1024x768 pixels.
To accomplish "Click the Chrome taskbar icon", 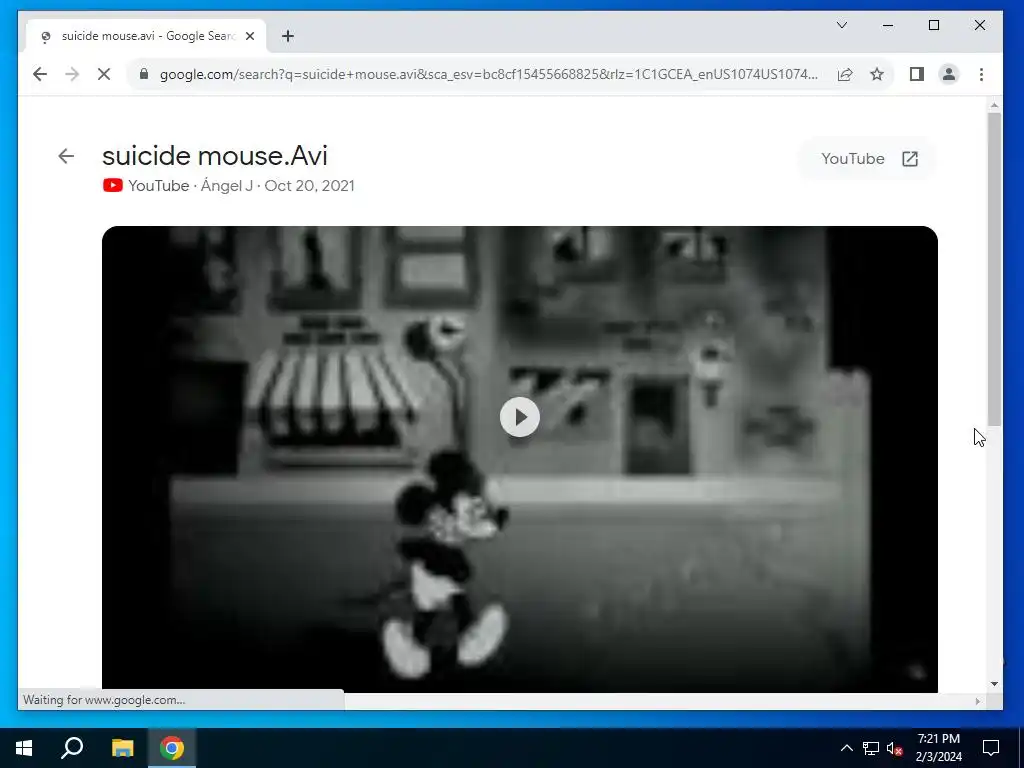I will [172, 748].
